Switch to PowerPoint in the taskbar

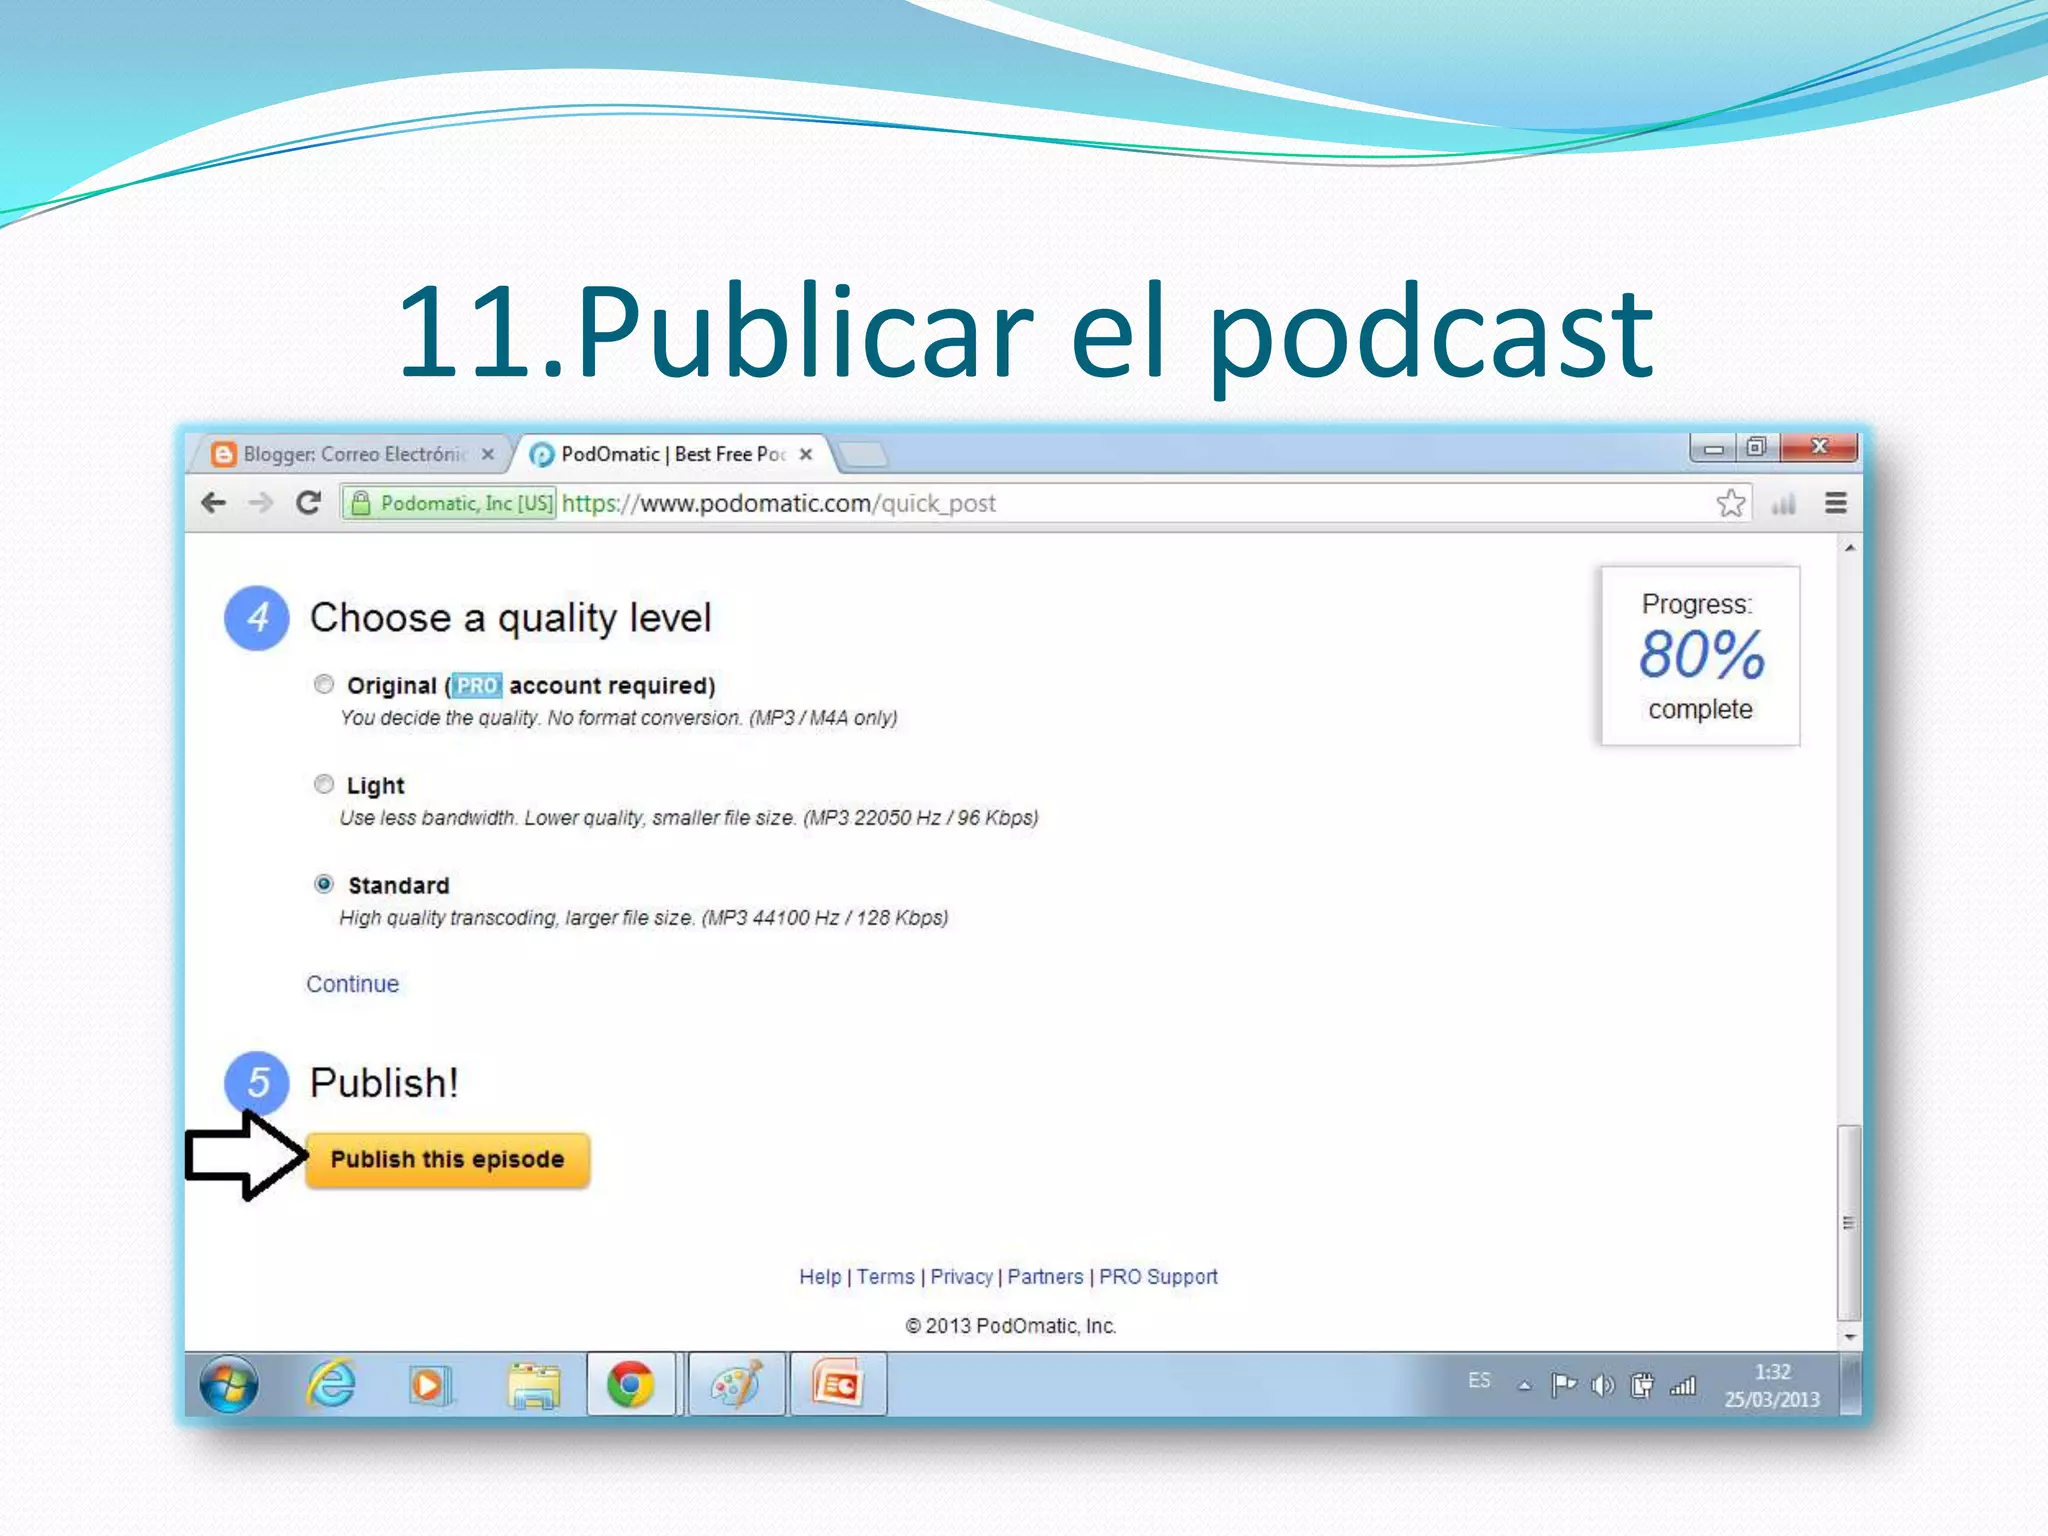[838, 1385]
